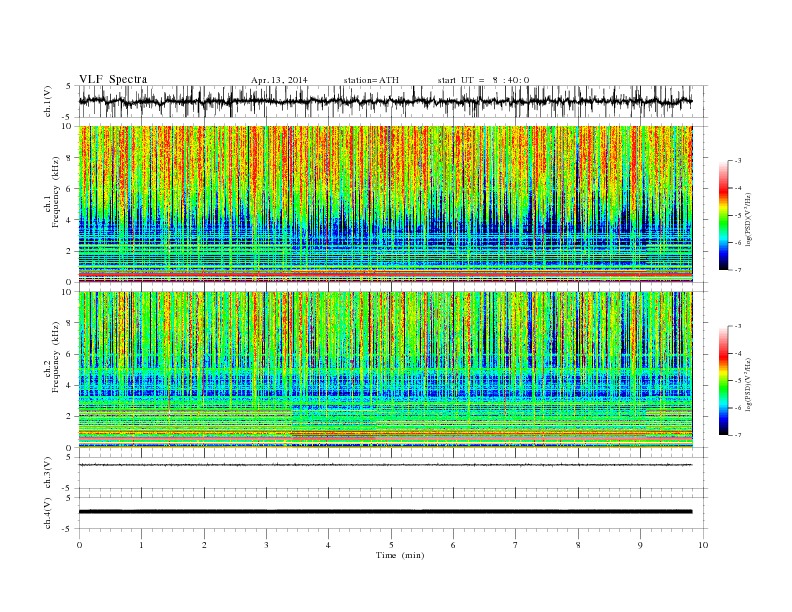Click the ch.1 spectrogram color bar
This screenshot has height=612, width=792.
click(x=723, y=215)
